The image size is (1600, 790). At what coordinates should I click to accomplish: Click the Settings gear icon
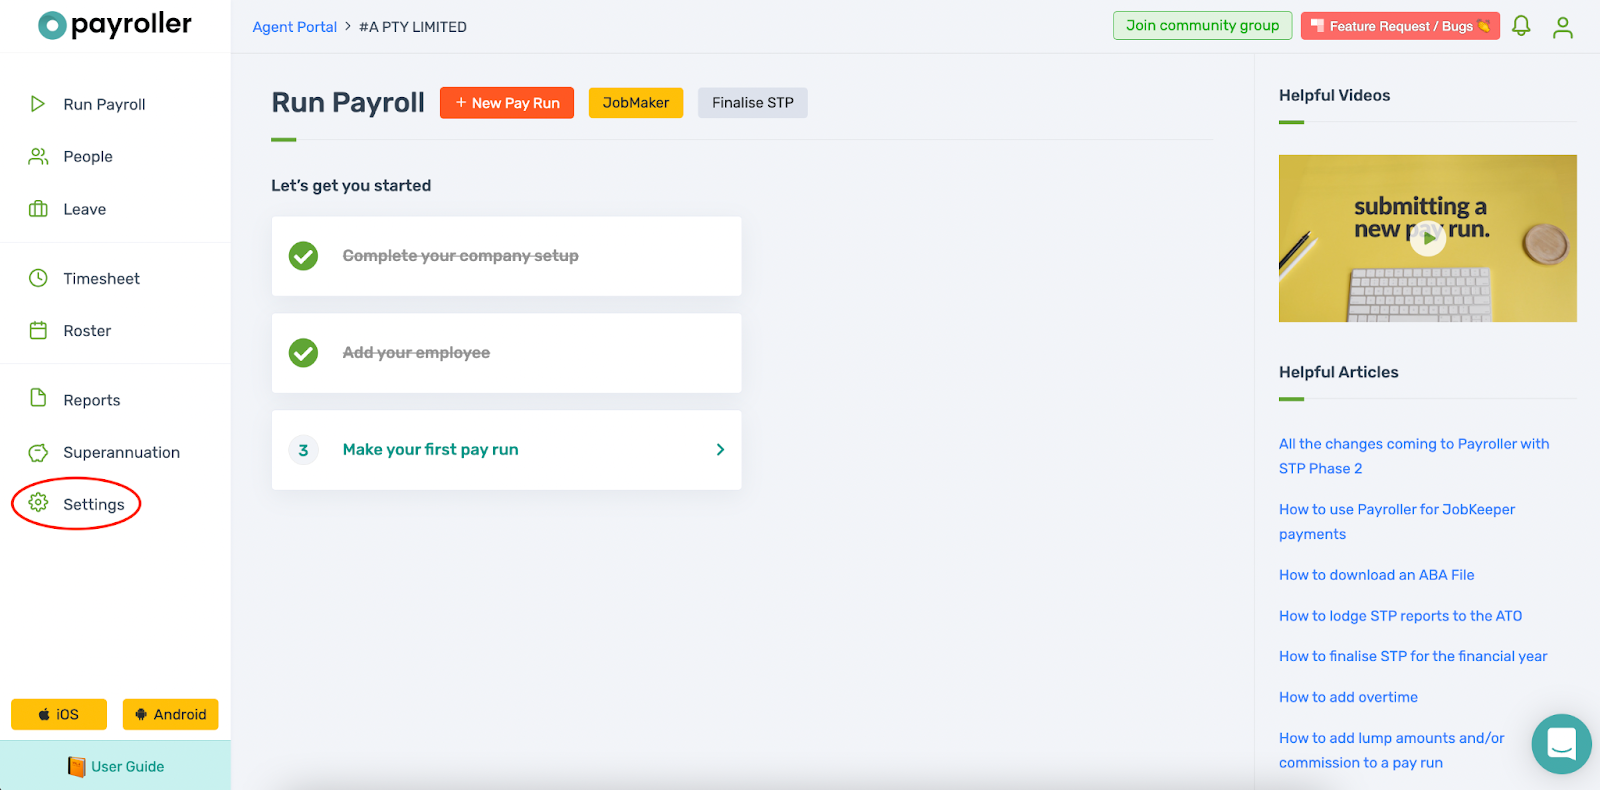(x=38, y=503)
